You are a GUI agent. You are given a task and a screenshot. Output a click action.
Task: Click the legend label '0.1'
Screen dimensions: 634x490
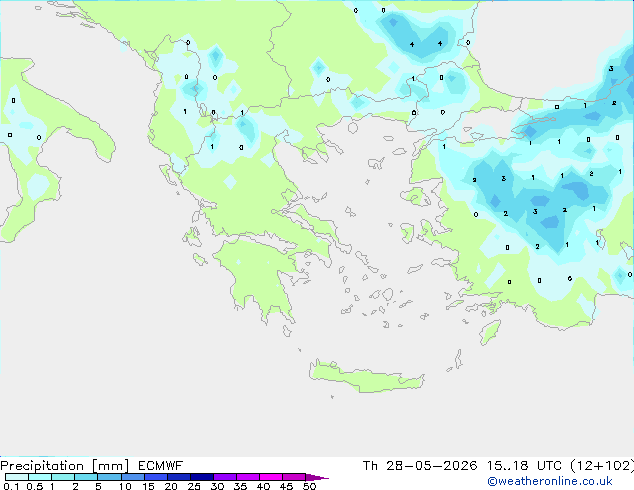click(x=11, y=486)
